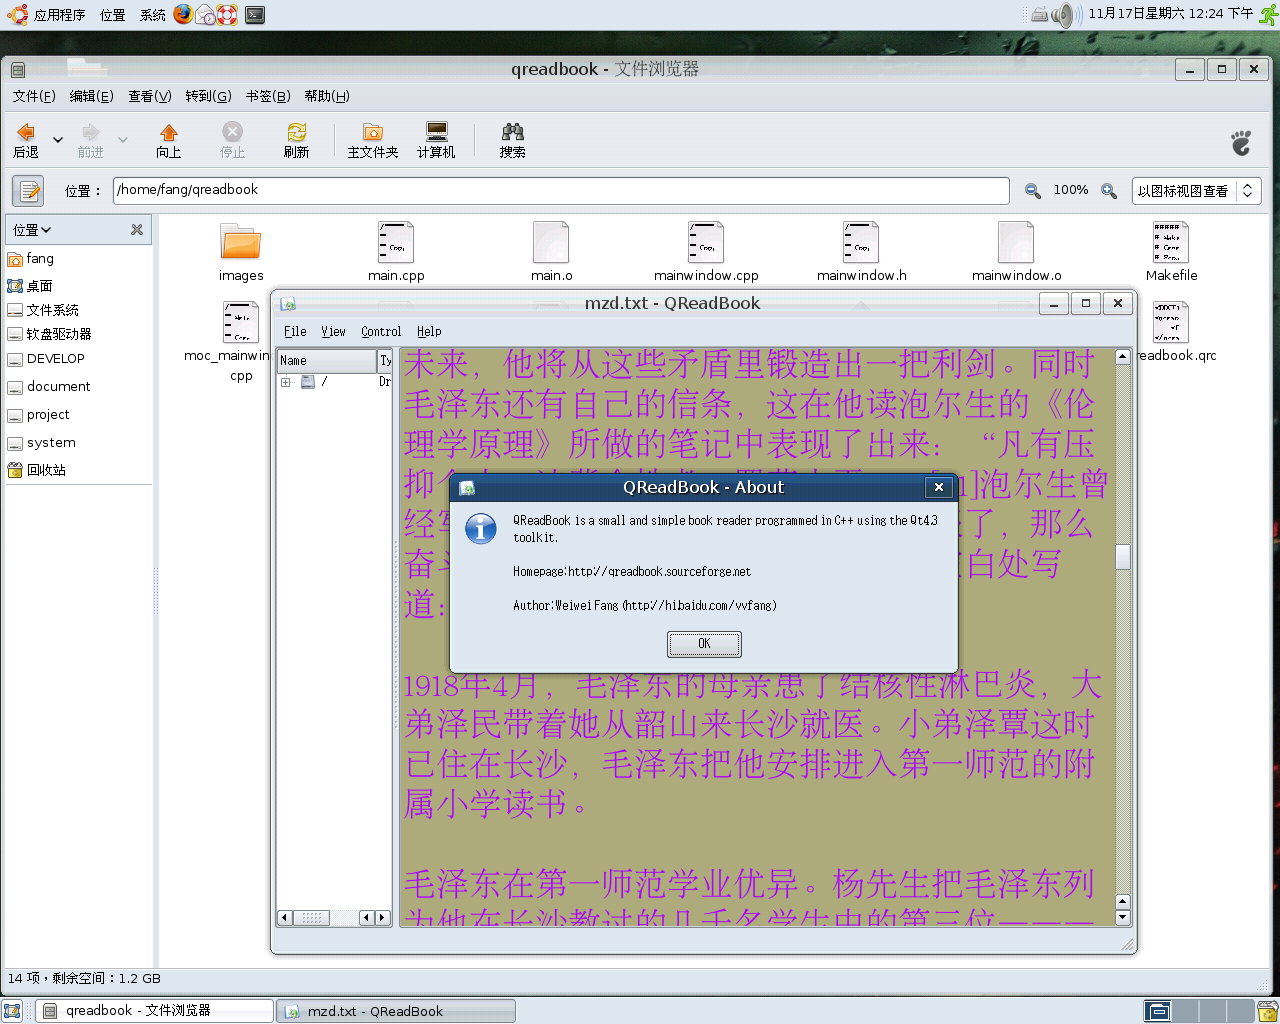Viewport: 1280px width, 1024px height.
Task: Zoom out with the minus magnifier
Action: 1032,191
